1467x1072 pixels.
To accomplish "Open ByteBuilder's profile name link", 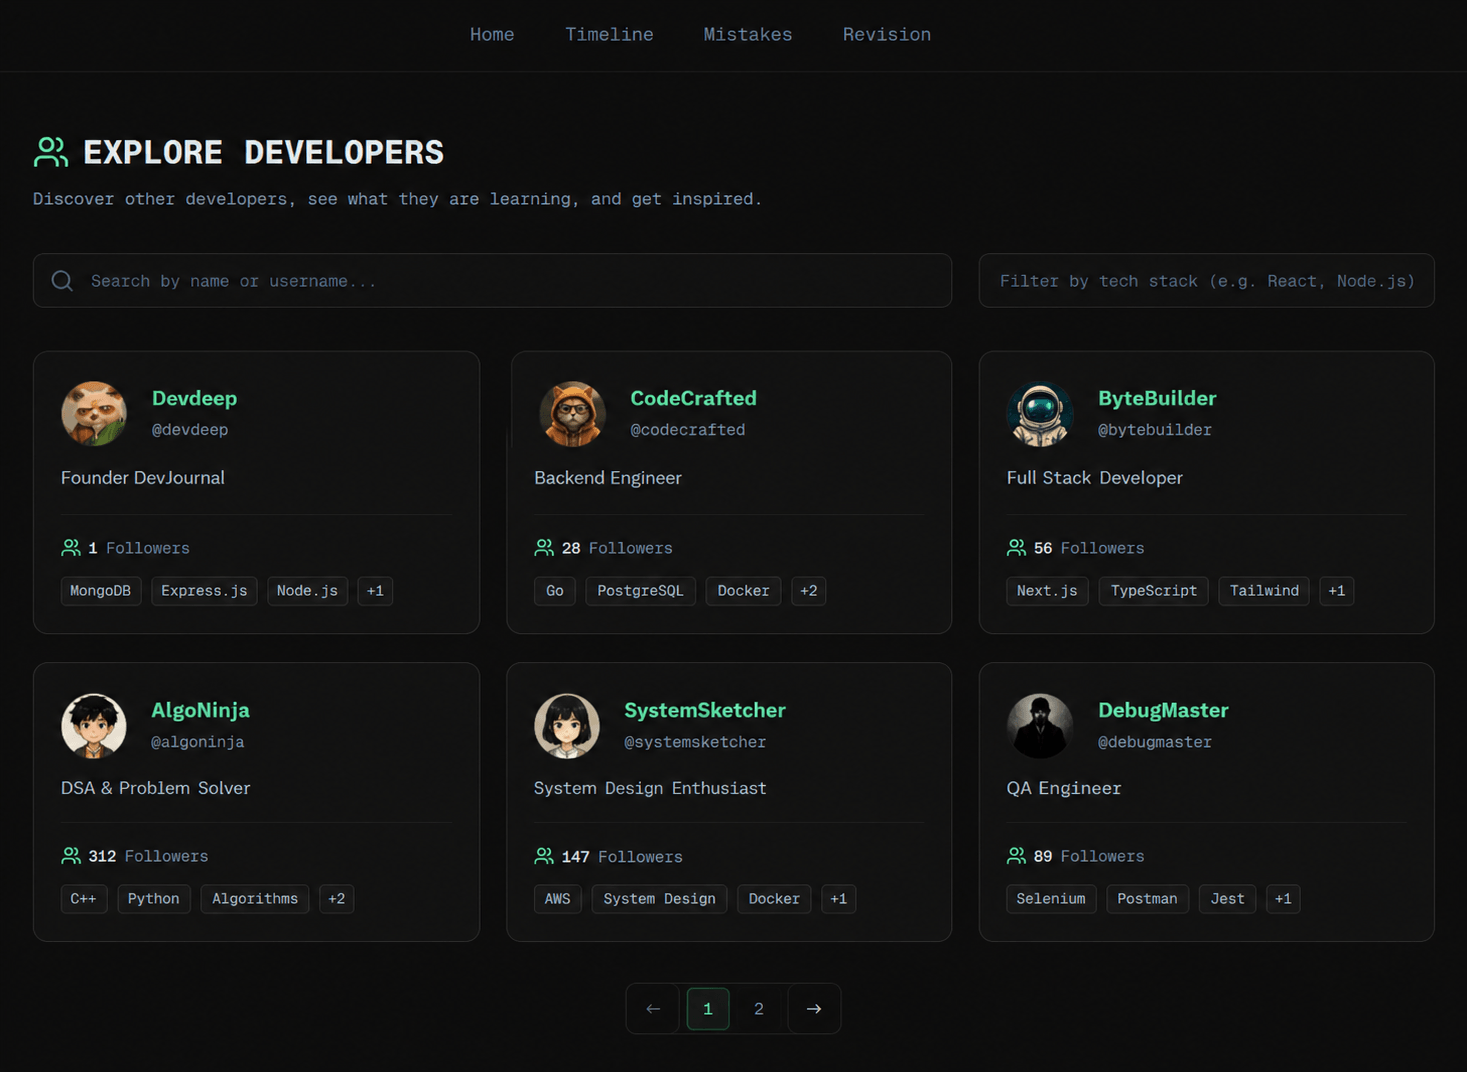I will click(x=1157, y=398).
